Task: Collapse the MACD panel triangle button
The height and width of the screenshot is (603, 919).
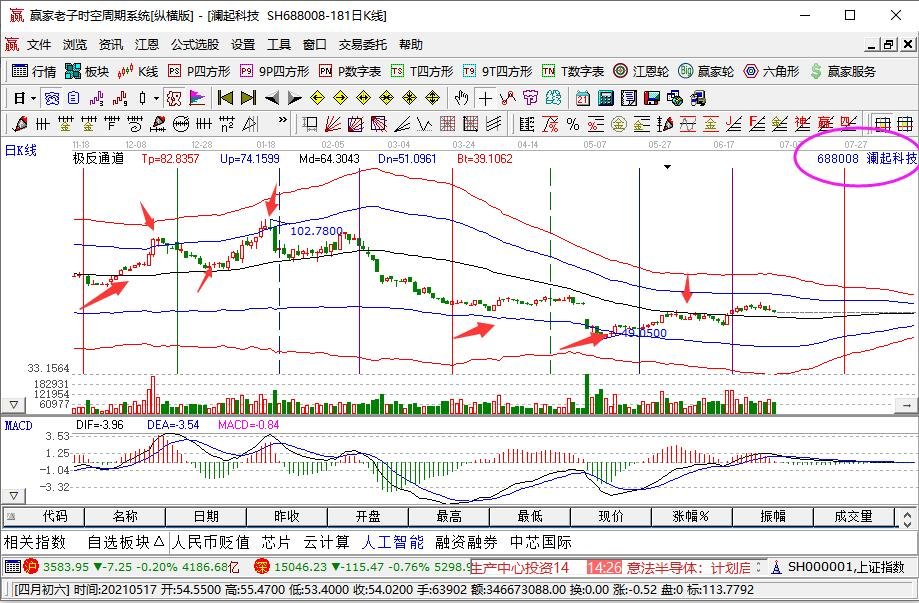Action: click(13, 496)
